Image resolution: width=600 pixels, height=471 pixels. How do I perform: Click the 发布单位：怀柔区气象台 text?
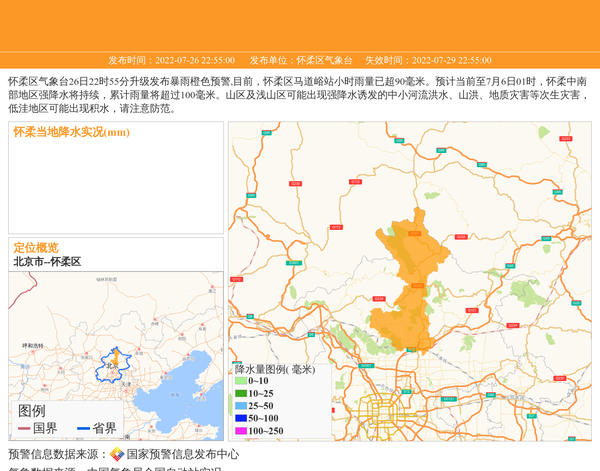pos(301,60)
